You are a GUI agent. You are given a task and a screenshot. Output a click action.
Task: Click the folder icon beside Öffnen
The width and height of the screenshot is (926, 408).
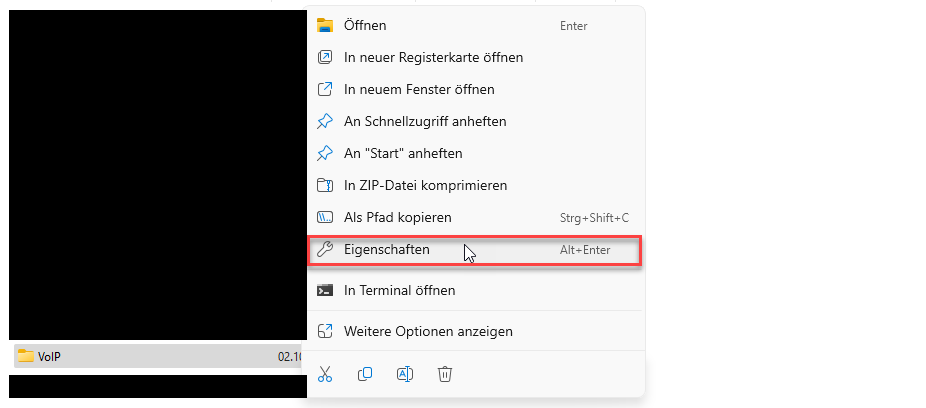pos(325,25)
